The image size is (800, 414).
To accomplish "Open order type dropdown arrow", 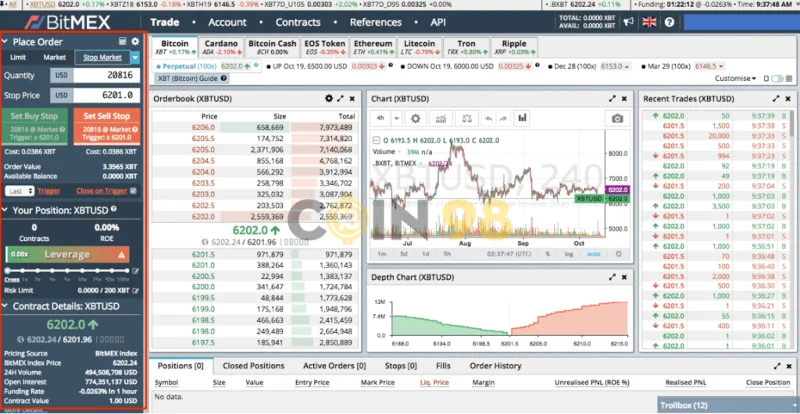I will 135,58.
